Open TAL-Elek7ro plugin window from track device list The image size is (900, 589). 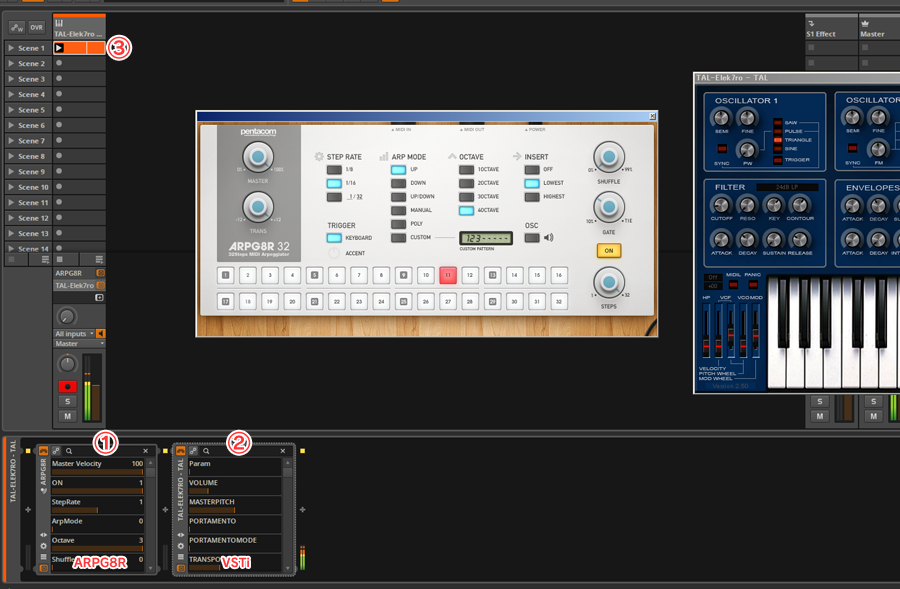click(x=100, y=285)
